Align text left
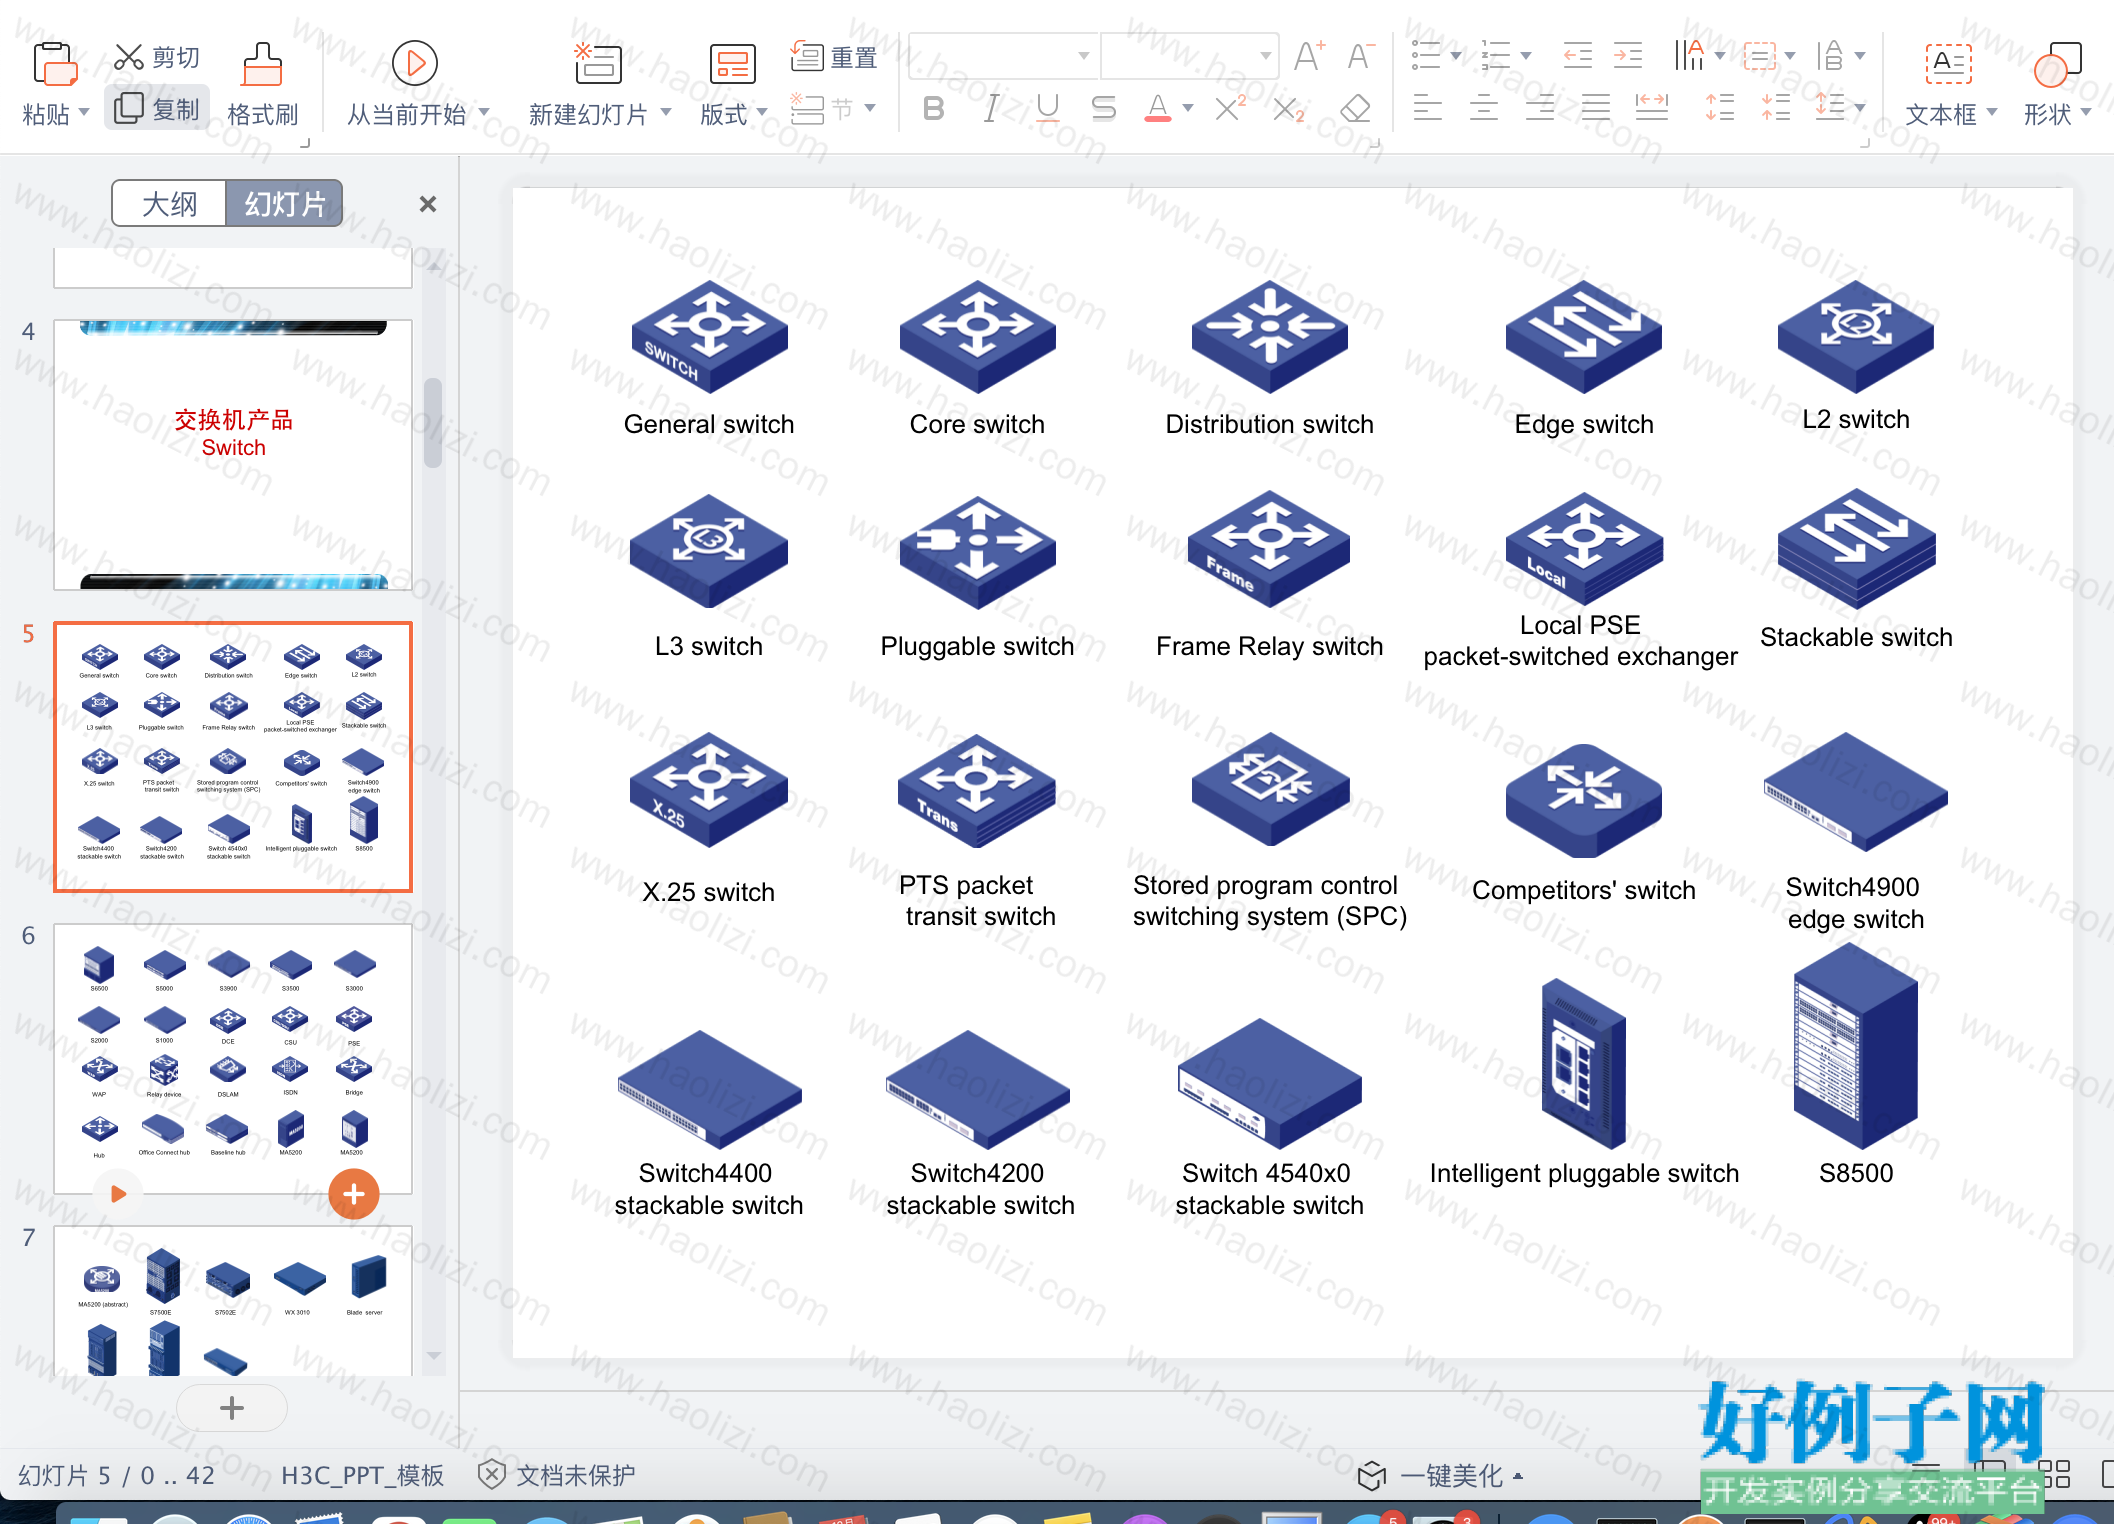This screenshot has width=2114, height=1524. 1427,107
